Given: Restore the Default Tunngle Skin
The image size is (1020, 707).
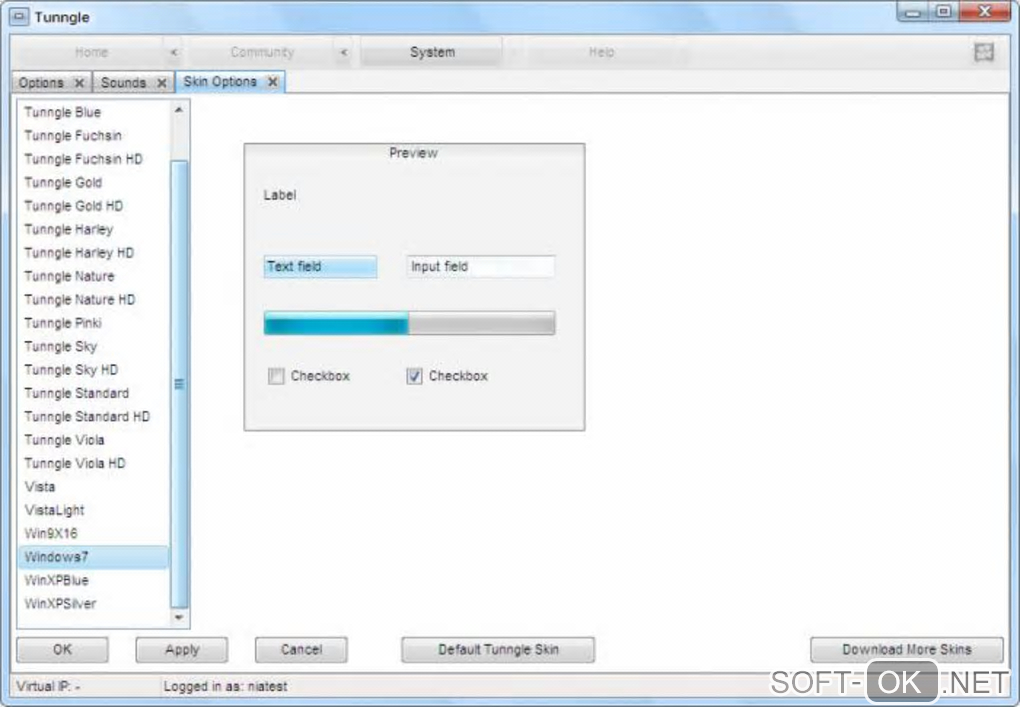Looking at the screenshot, I should [x=498, y=649].
